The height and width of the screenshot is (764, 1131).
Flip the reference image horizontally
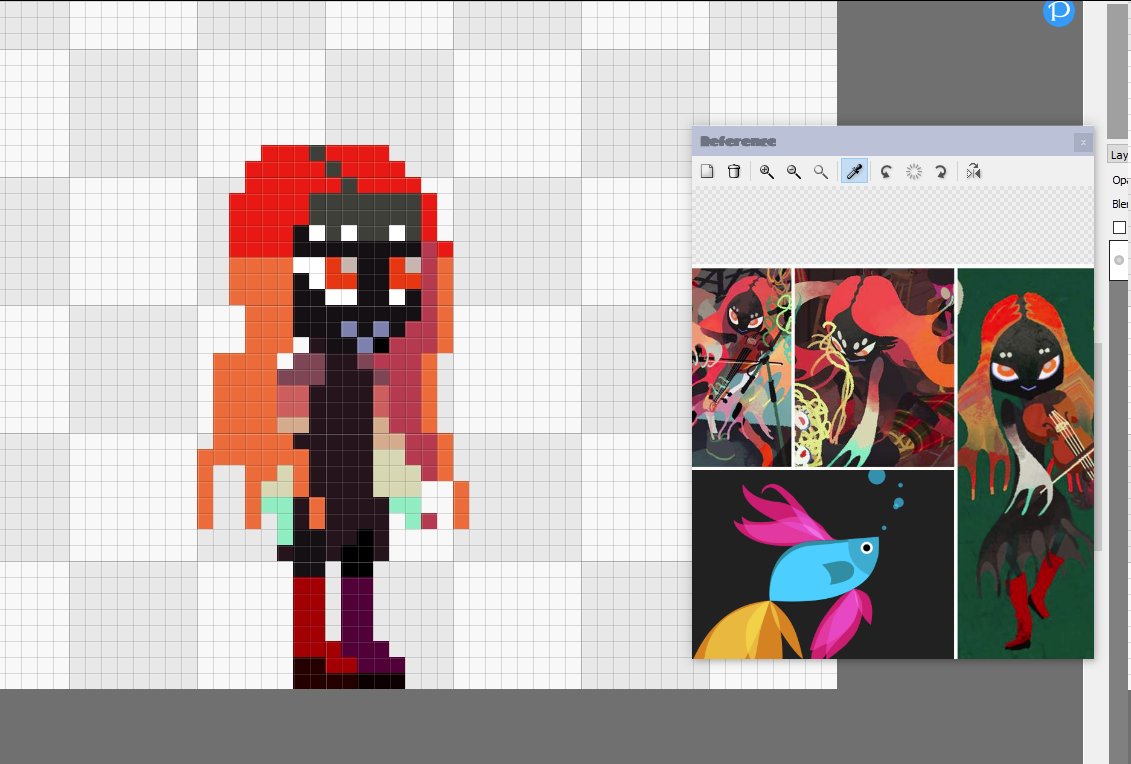pyautogui.click(x=974, y=172)
